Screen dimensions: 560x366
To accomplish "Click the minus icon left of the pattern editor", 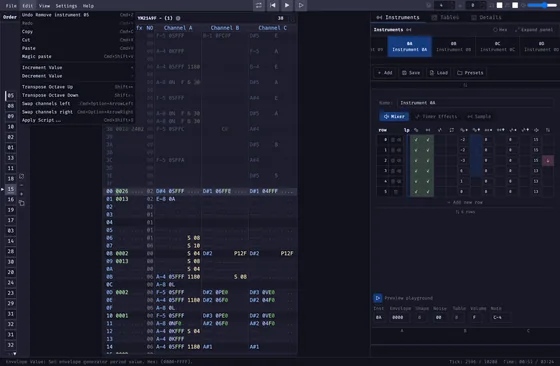I will pyautogui.click(x=21, y=185).
